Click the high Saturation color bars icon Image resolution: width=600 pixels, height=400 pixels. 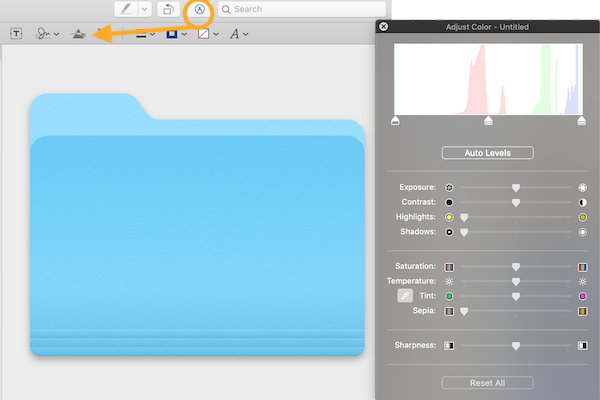(x=582, y=267)
